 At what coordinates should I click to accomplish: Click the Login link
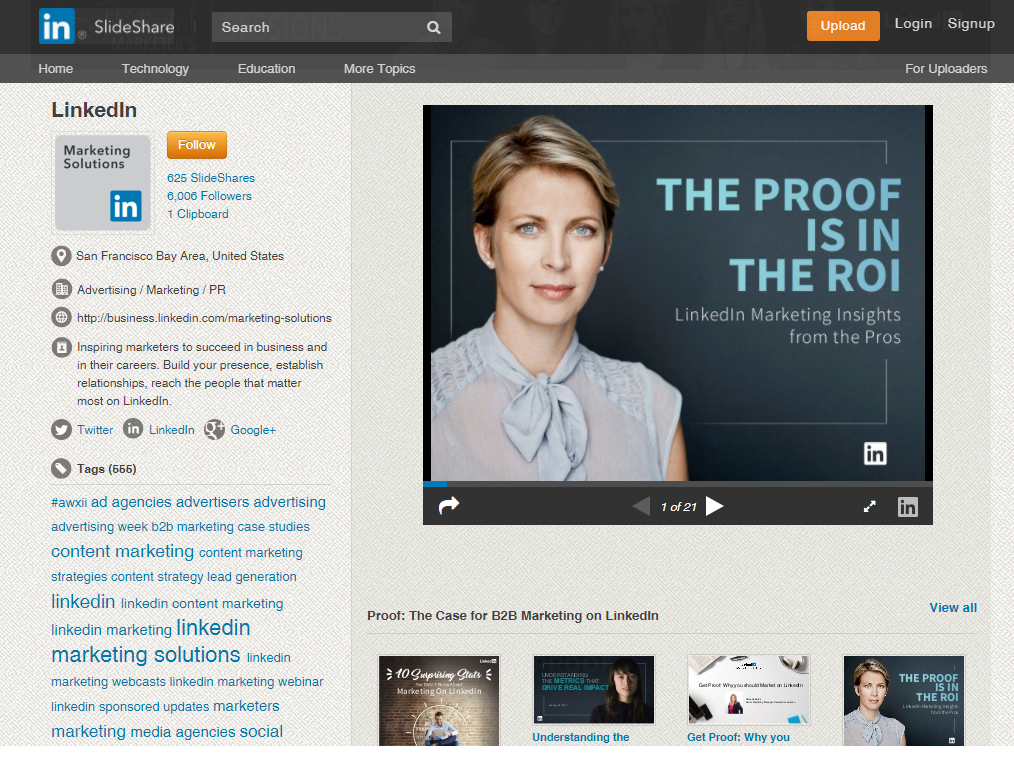point(913,24)
